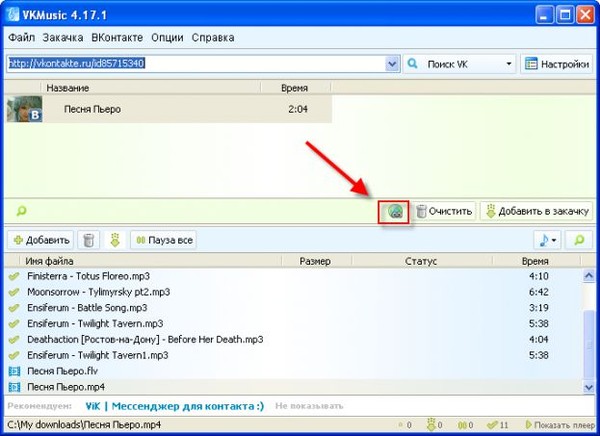
Task: Click the checkmark icon beside Finisterra track
Action: click(14, 276)
